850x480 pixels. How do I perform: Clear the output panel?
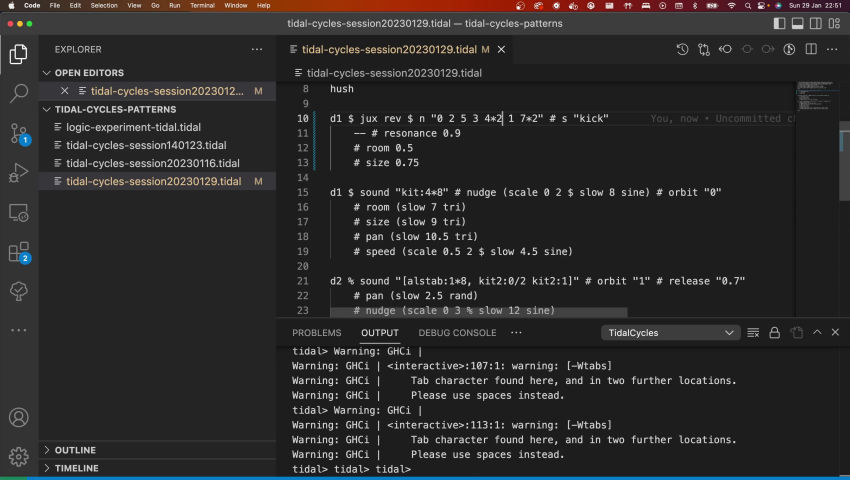tap(753, 332)
